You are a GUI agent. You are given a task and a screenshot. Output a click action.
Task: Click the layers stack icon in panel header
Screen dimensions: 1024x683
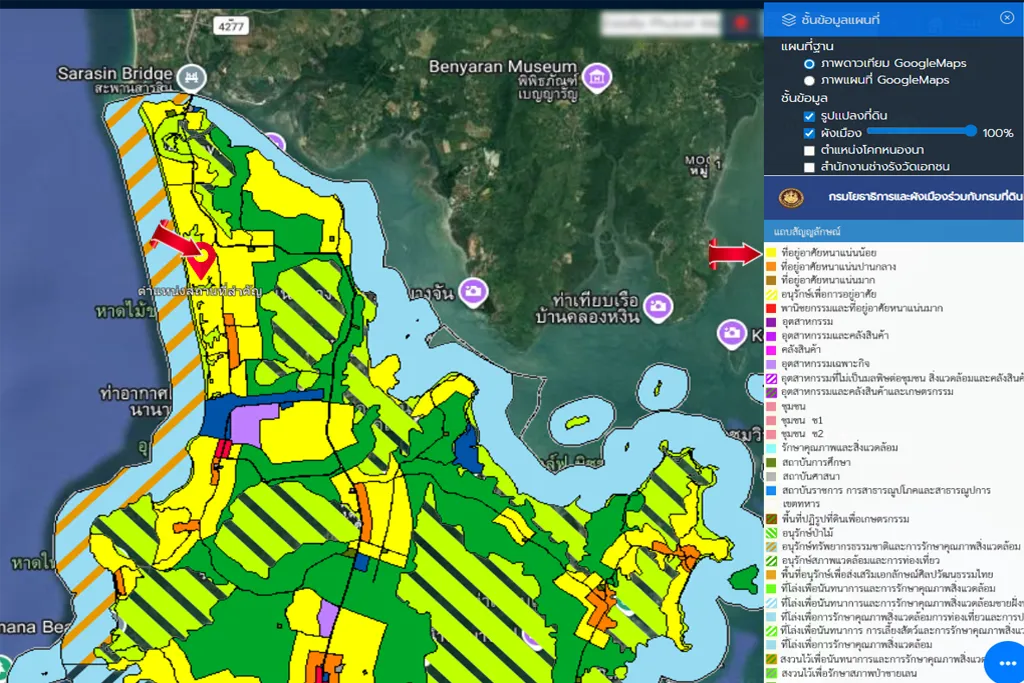click(x=789, y=18)
